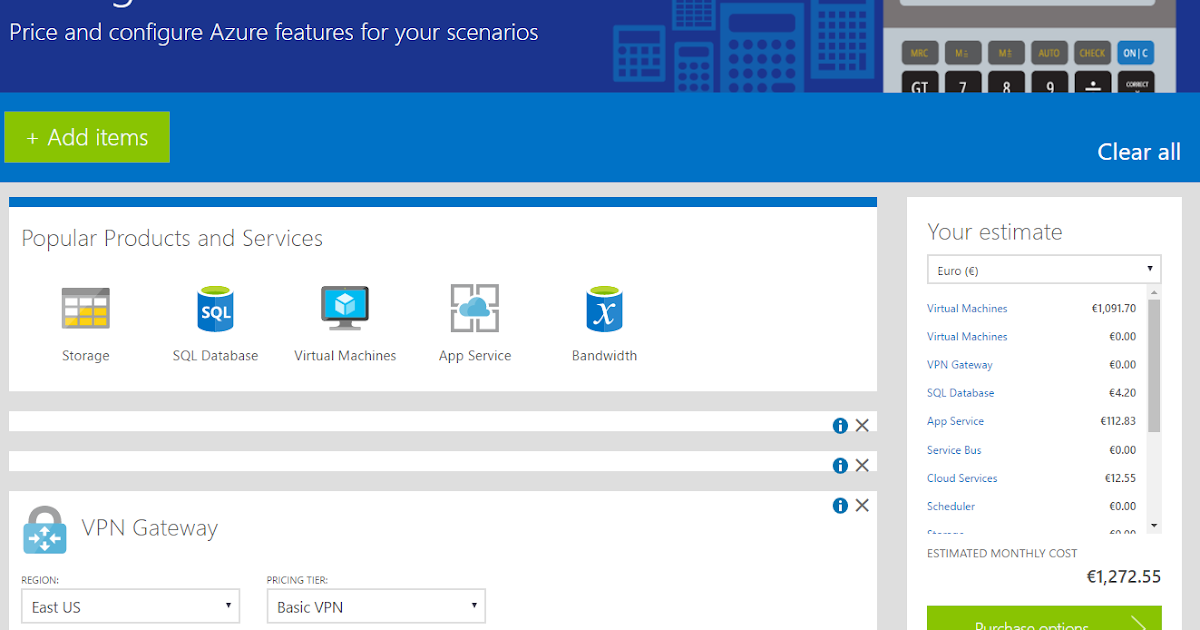Select the SQL Database product icon
This screenshot has height=630, width=1200.
[x=215, y=309]
